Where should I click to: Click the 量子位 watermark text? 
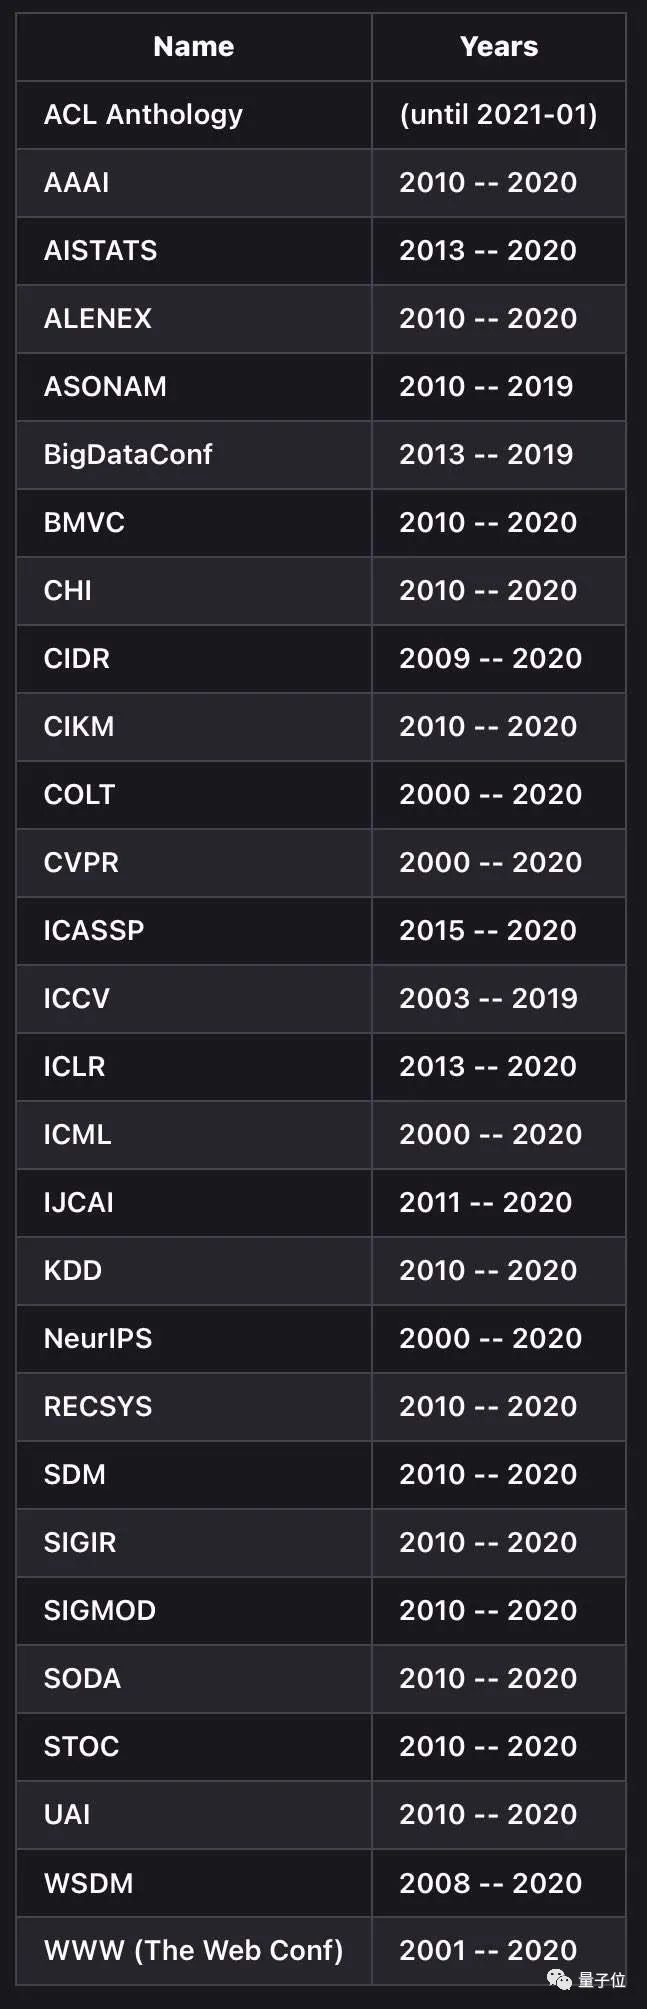602,1980
